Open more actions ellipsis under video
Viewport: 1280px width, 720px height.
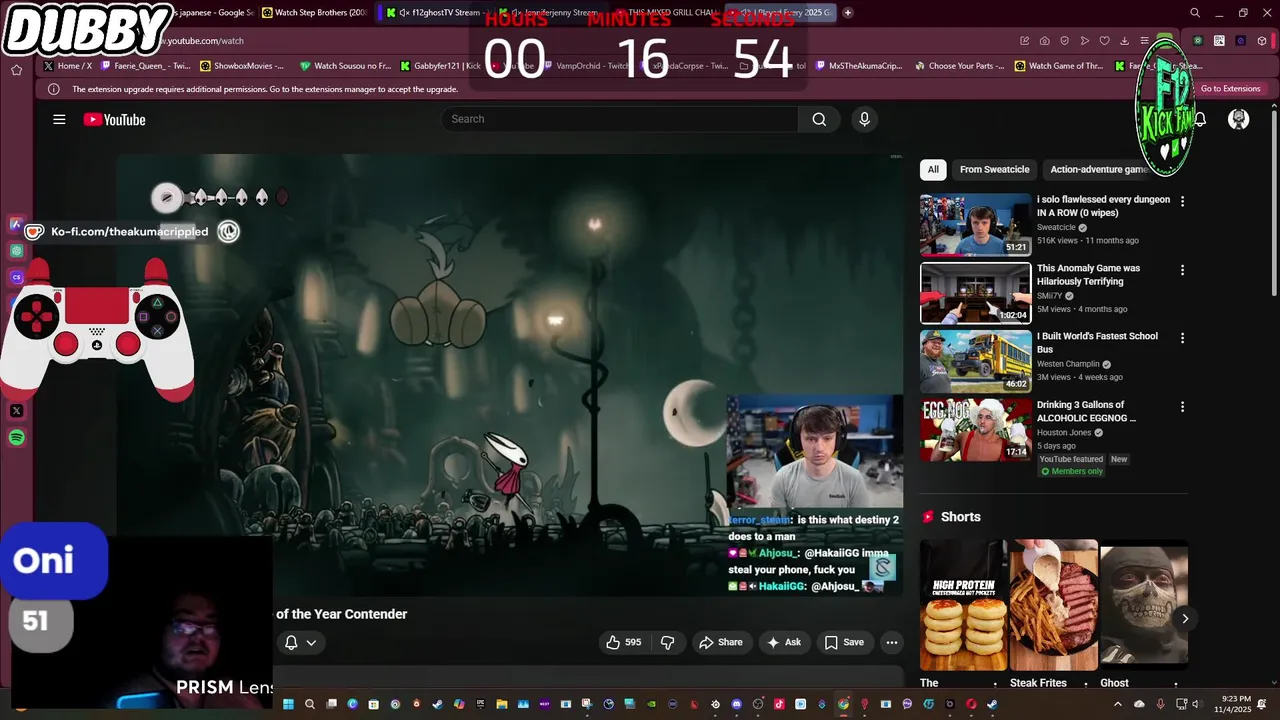892,642
